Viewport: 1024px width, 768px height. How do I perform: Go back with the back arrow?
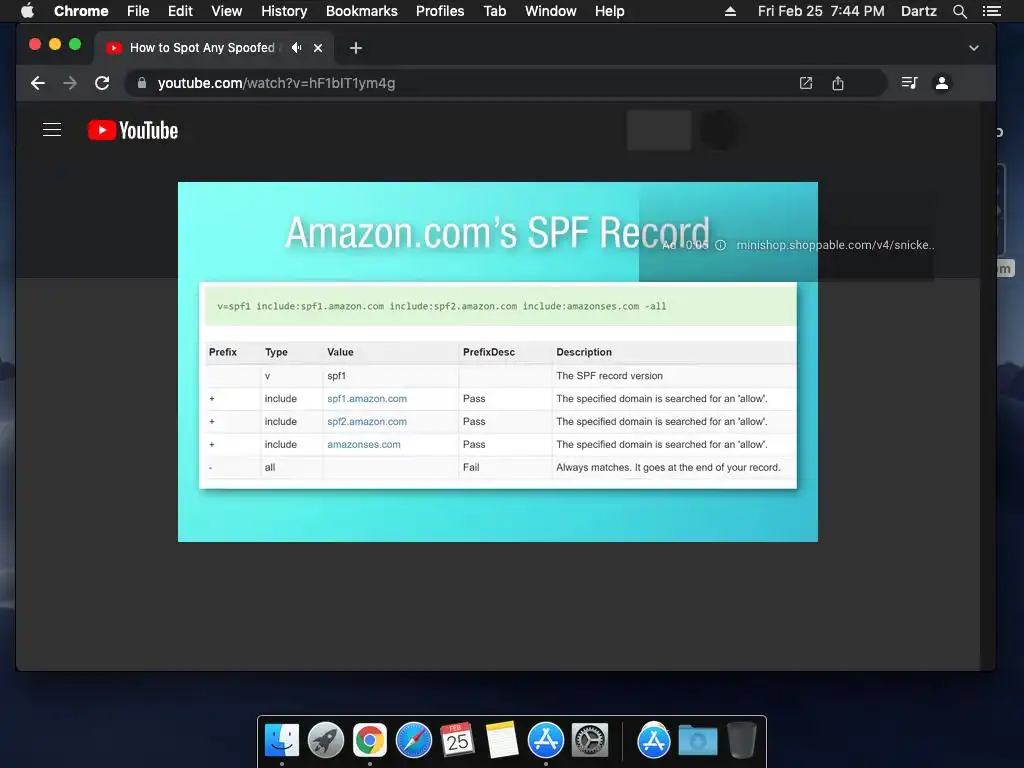click(x=38, y=83)
